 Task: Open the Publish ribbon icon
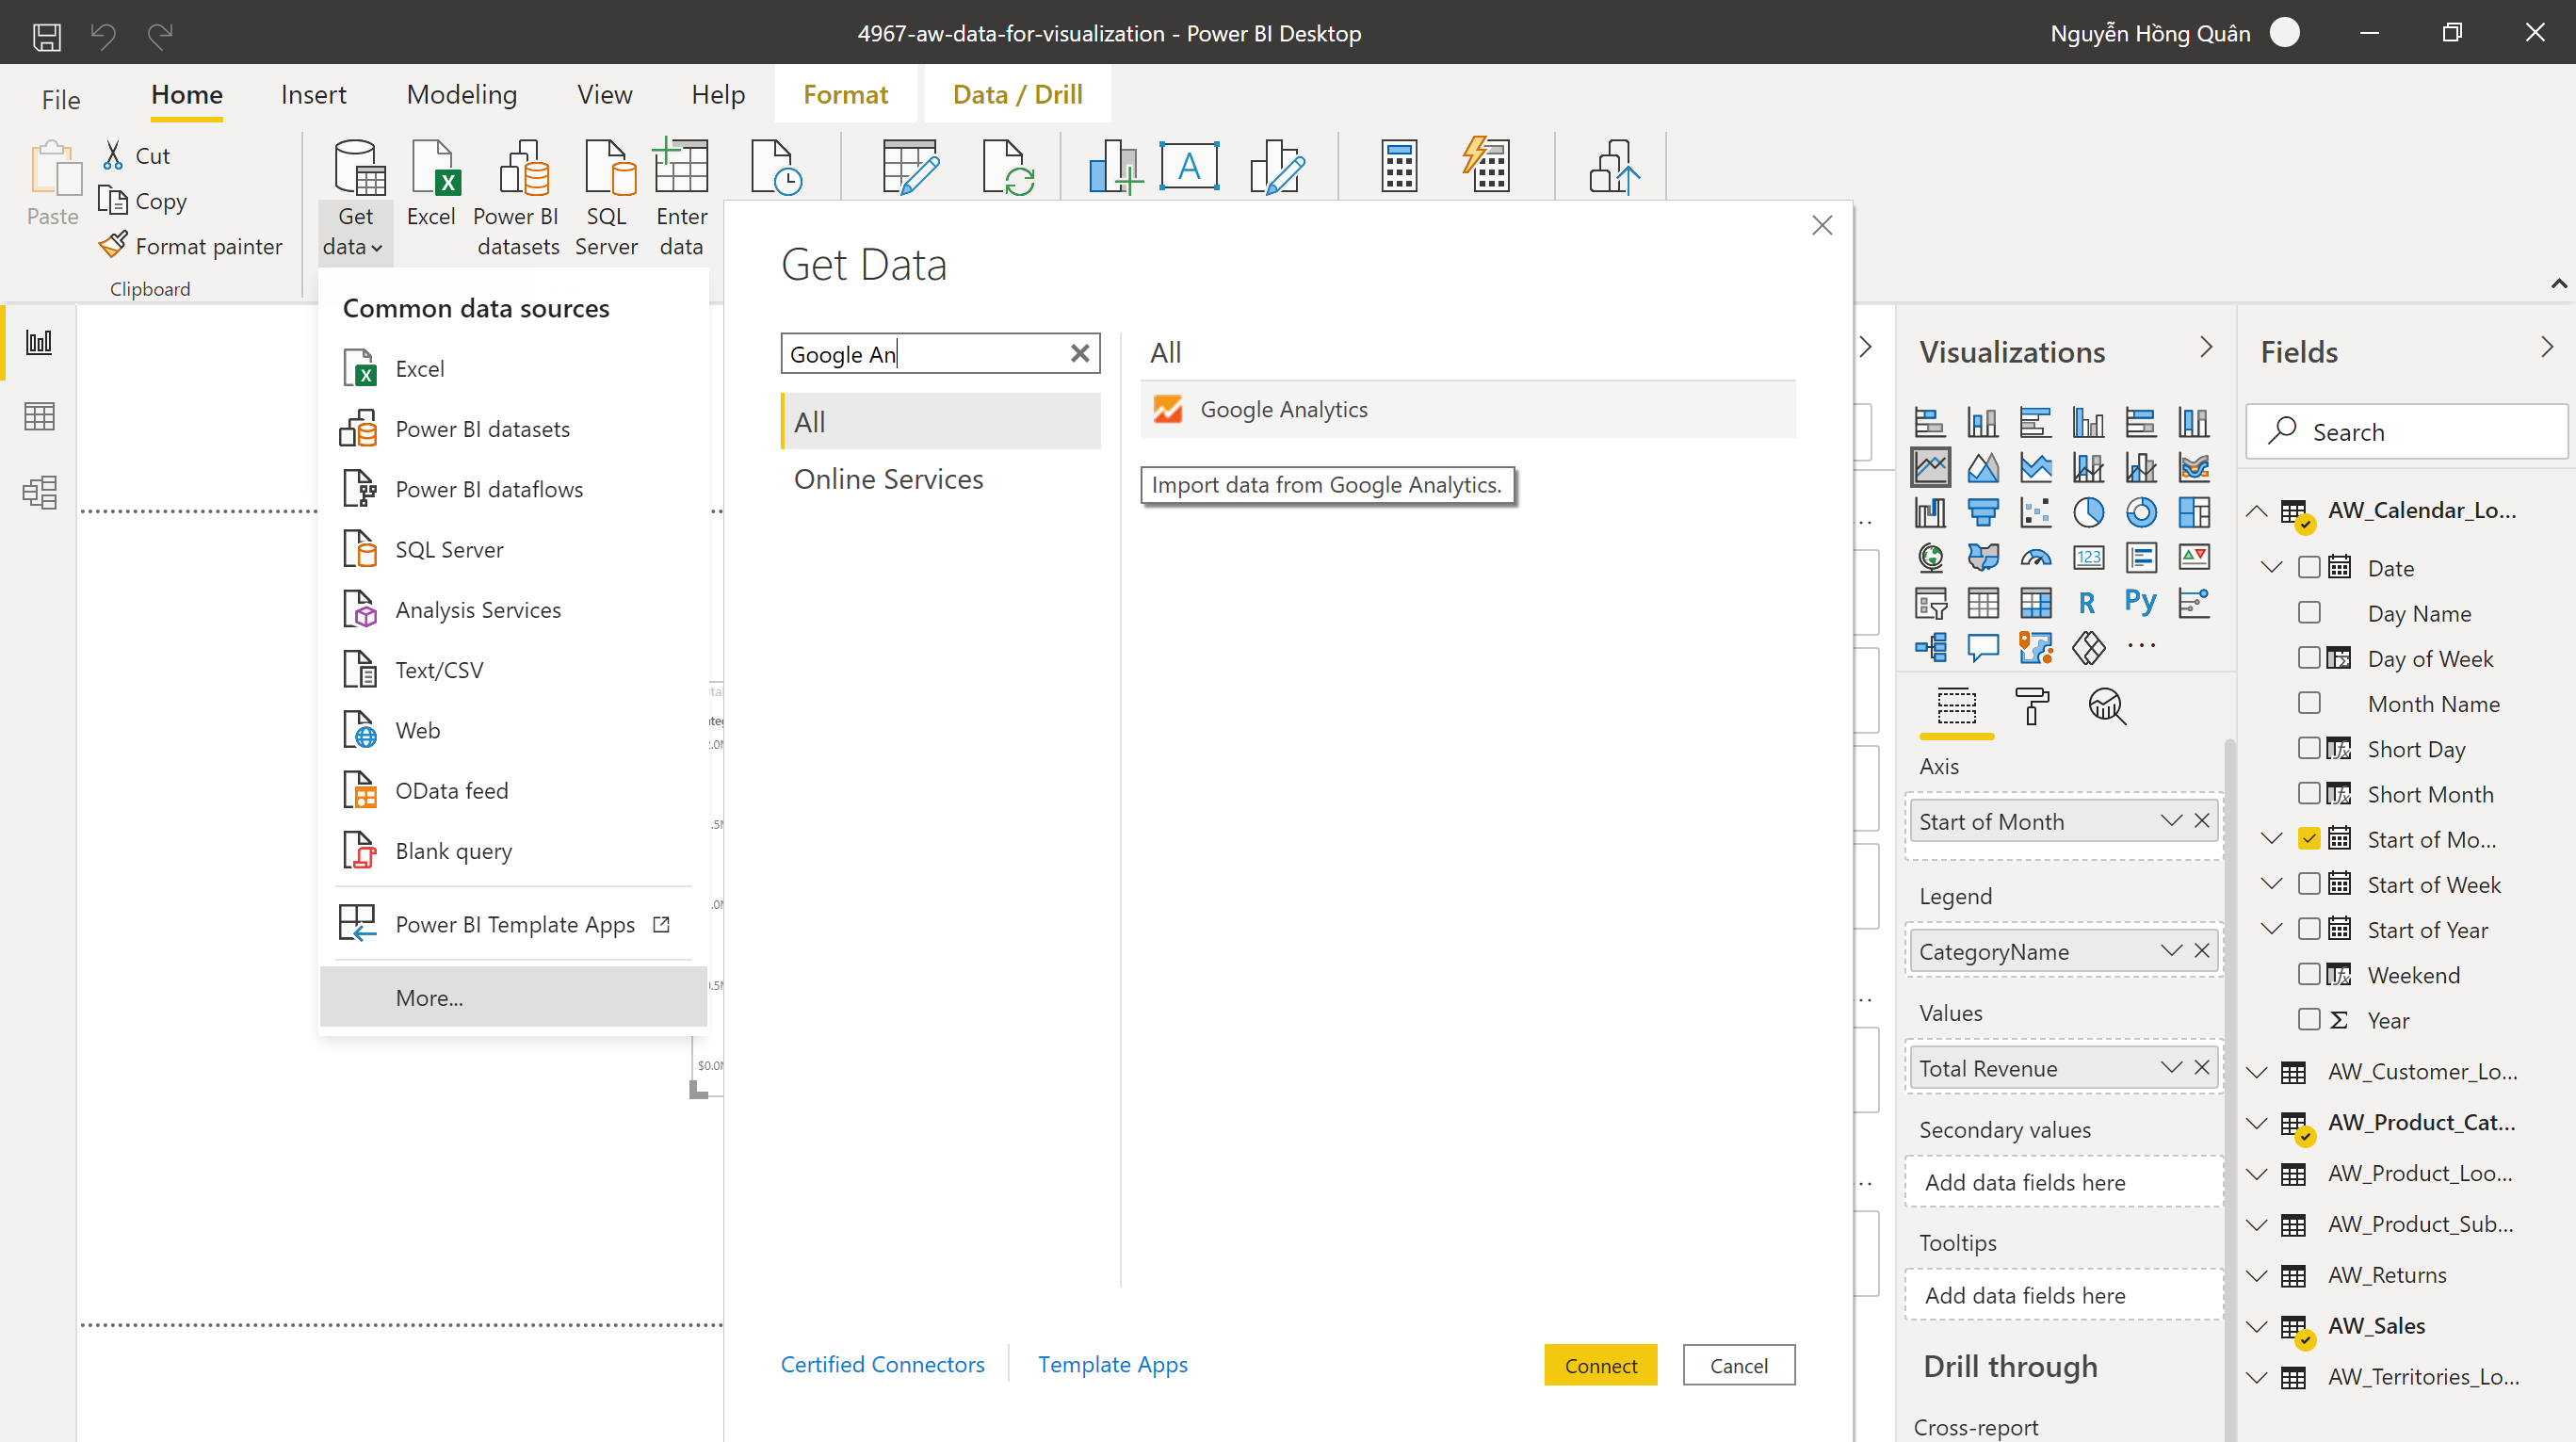pyautogui.click(x=1614, y=166)
